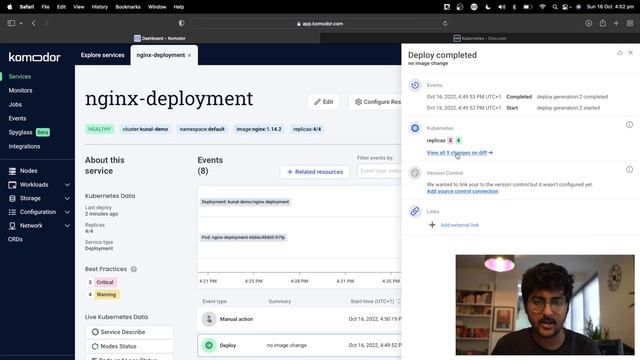The height and width of the screenshot is (360, 640).
Task: Click Safari share icon
Action: coord(602,23)
